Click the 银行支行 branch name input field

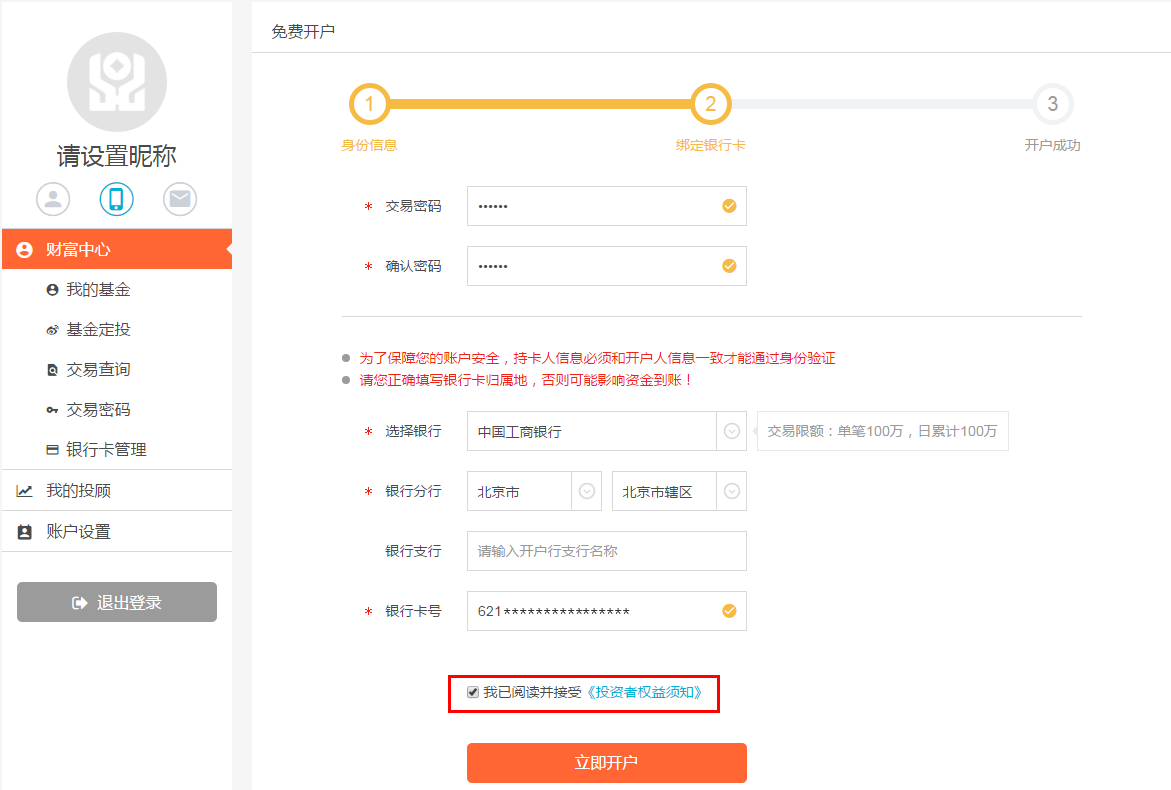[606, 551]
